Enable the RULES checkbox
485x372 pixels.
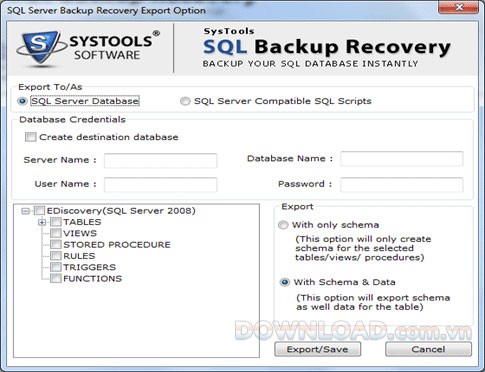56,256
